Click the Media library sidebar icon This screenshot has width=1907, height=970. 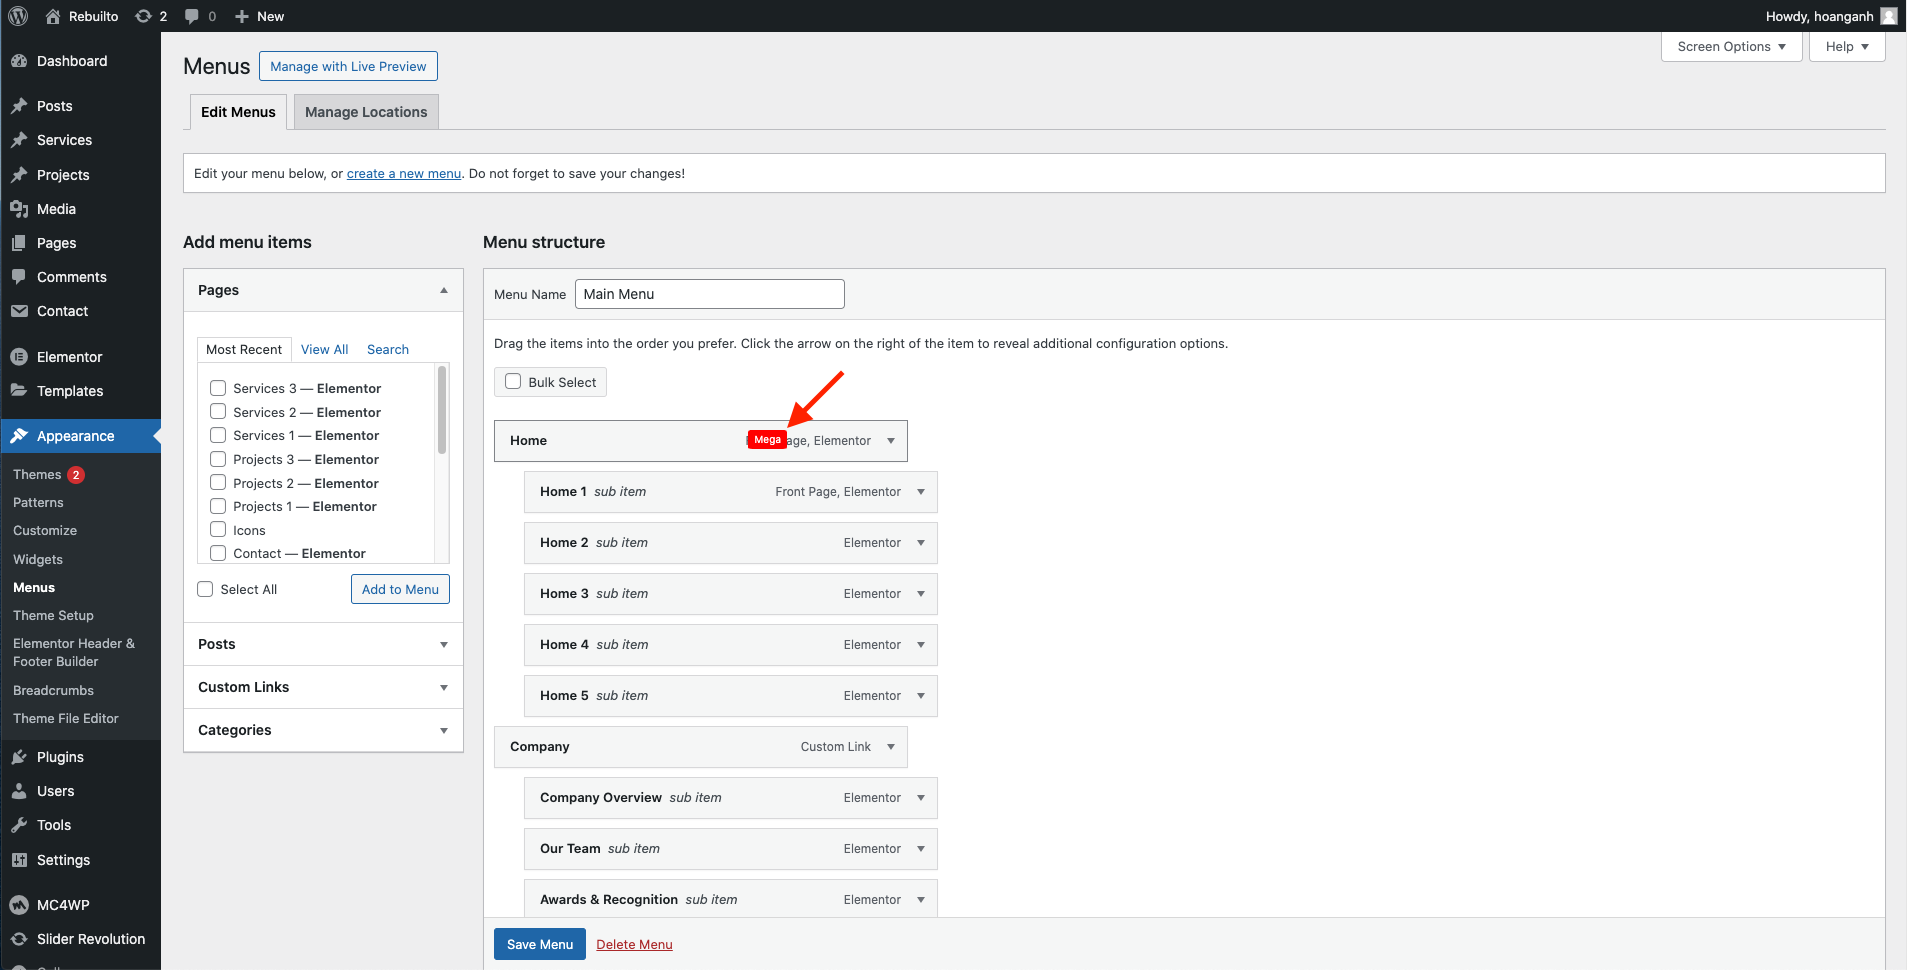click(19, 209)
